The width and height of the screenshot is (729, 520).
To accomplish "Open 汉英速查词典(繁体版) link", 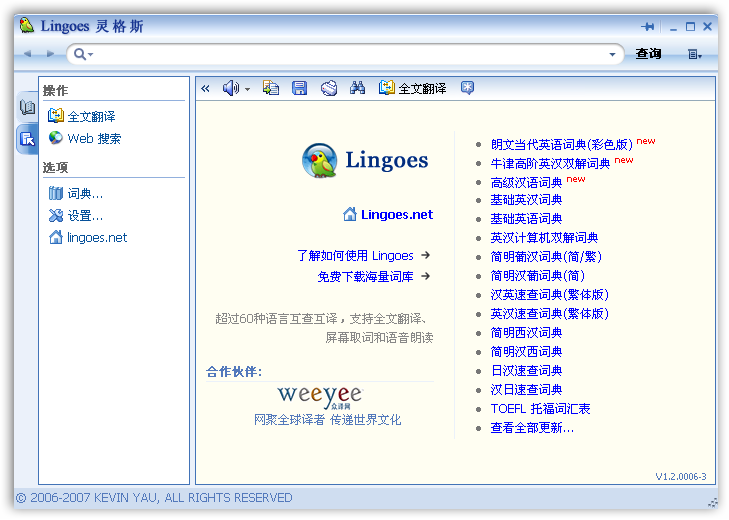I will coord(550,295).
